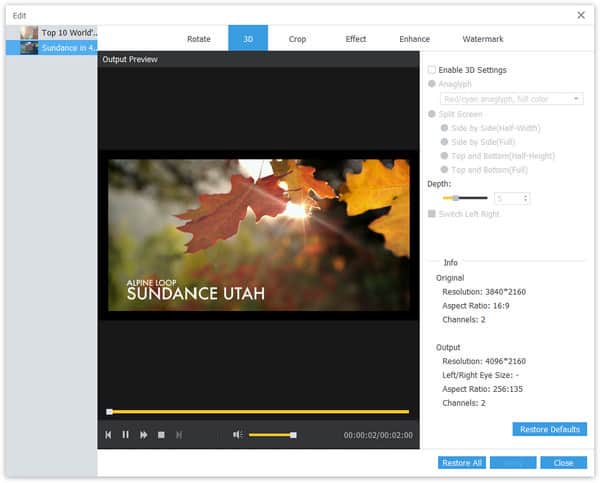Pause the video preview
The image size is (600, 483).
click(x=126, y=435)
